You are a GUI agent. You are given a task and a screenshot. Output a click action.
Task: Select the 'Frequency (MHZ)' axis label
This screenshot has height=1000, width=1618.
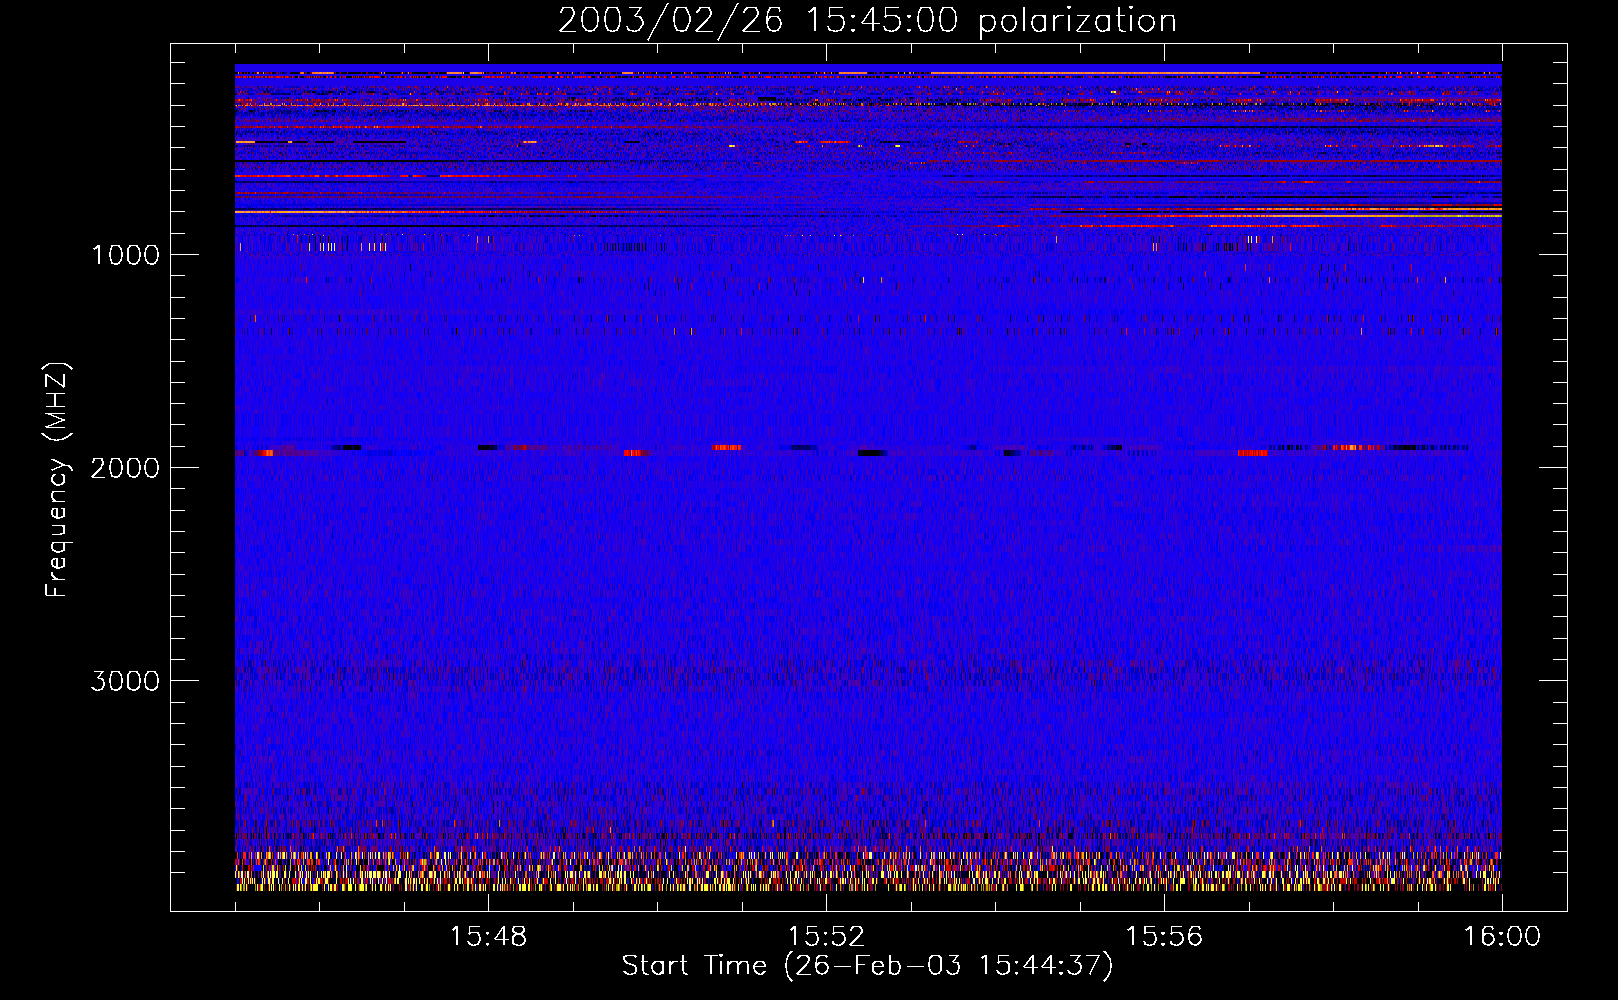[x=56, y=480]
